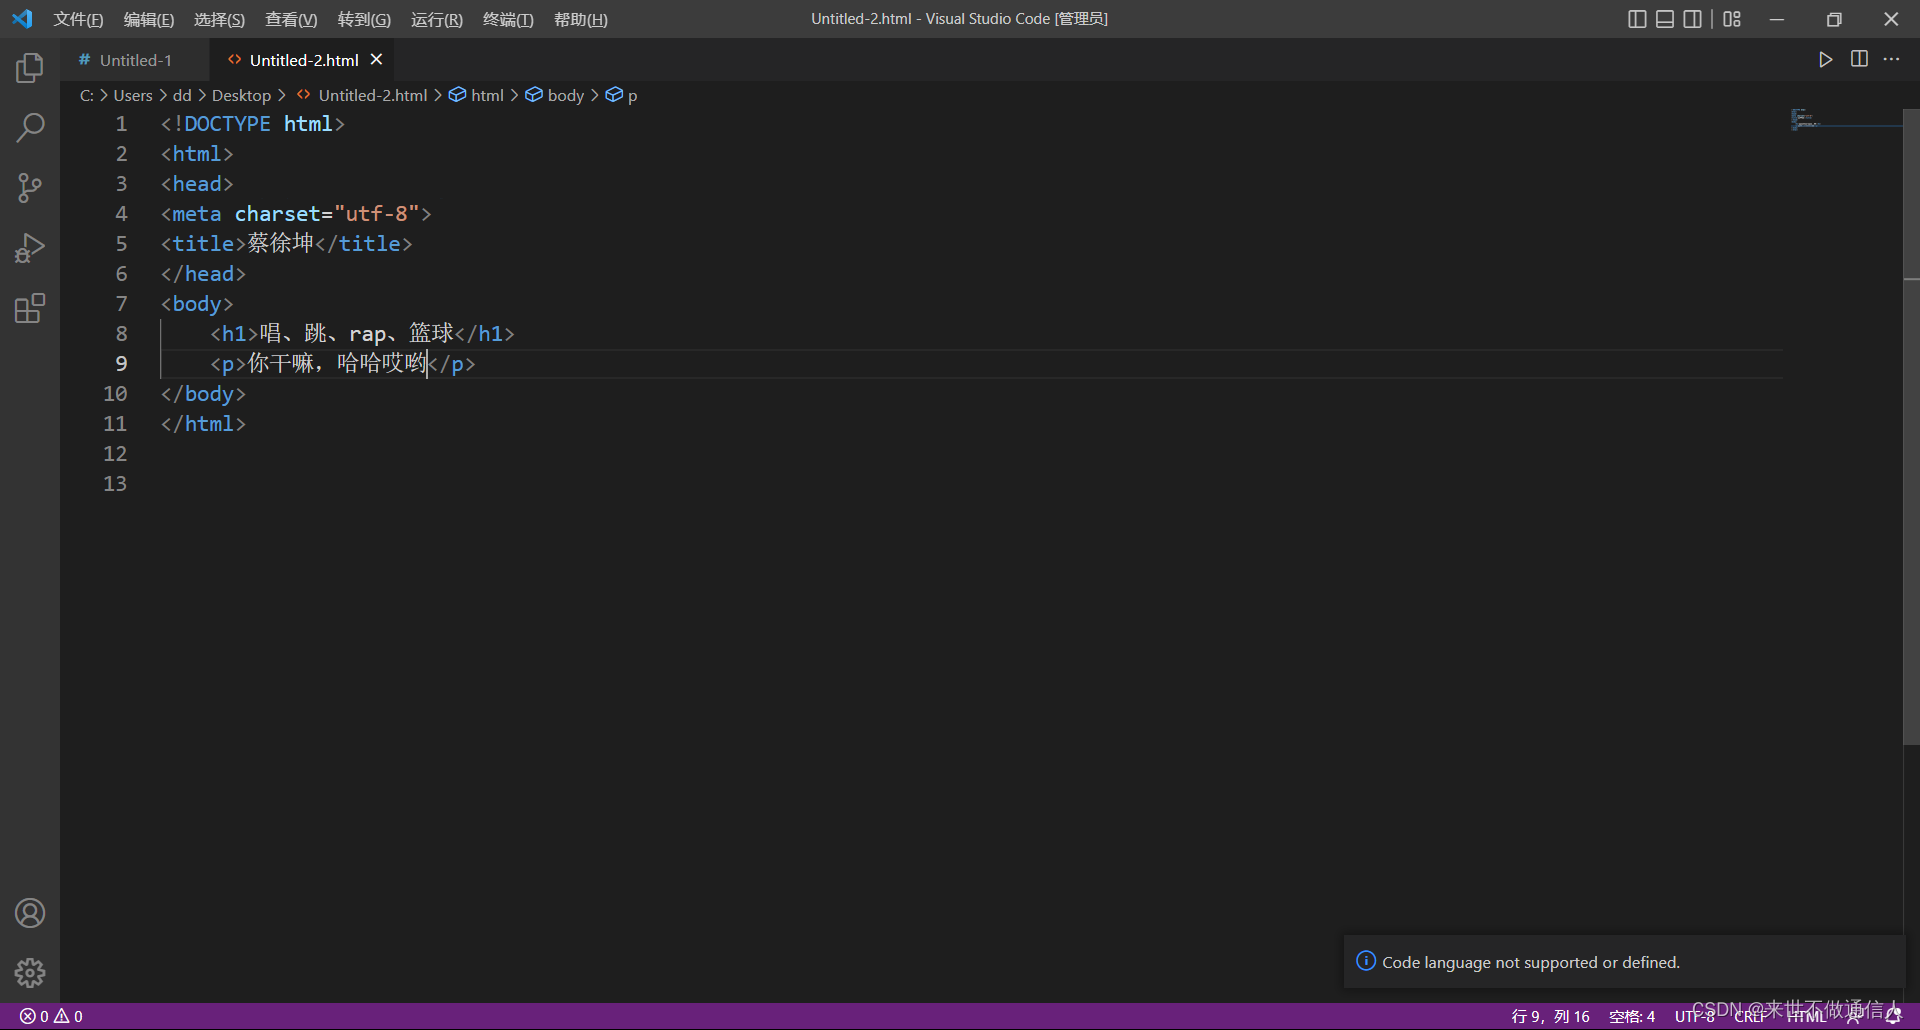Click the closing </html> tag line
The image size is (1920, 1030).
203,424
